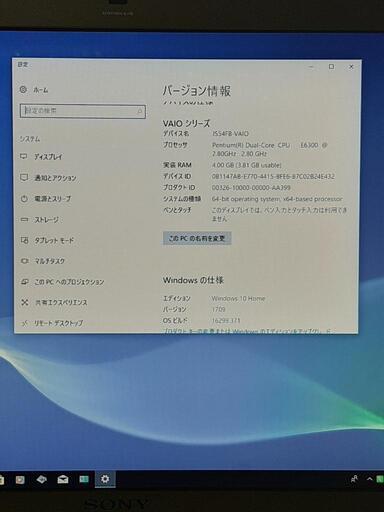Click Windows 10 Home edition value

point(238,298)
